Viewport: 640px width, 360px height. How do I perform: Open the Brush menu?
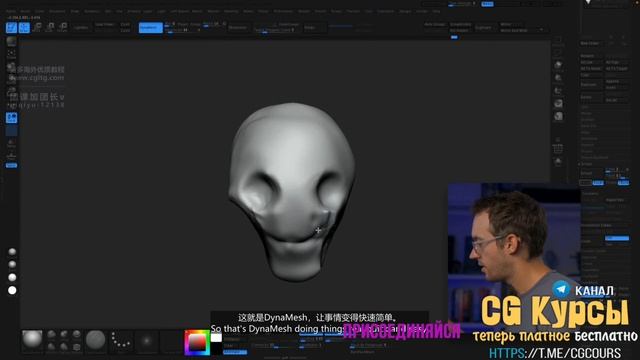25,11
